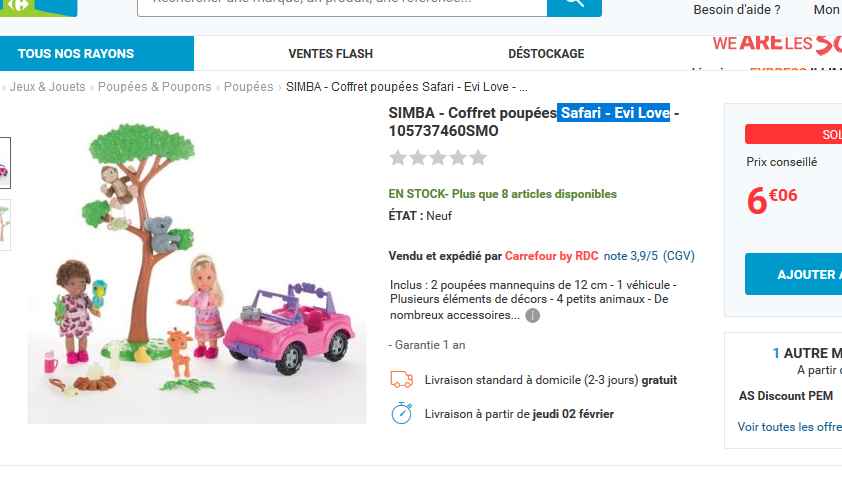Click the stopwatch delivery date icon
842x482 pixels.
pyautogui.click(x=402, y=413)
